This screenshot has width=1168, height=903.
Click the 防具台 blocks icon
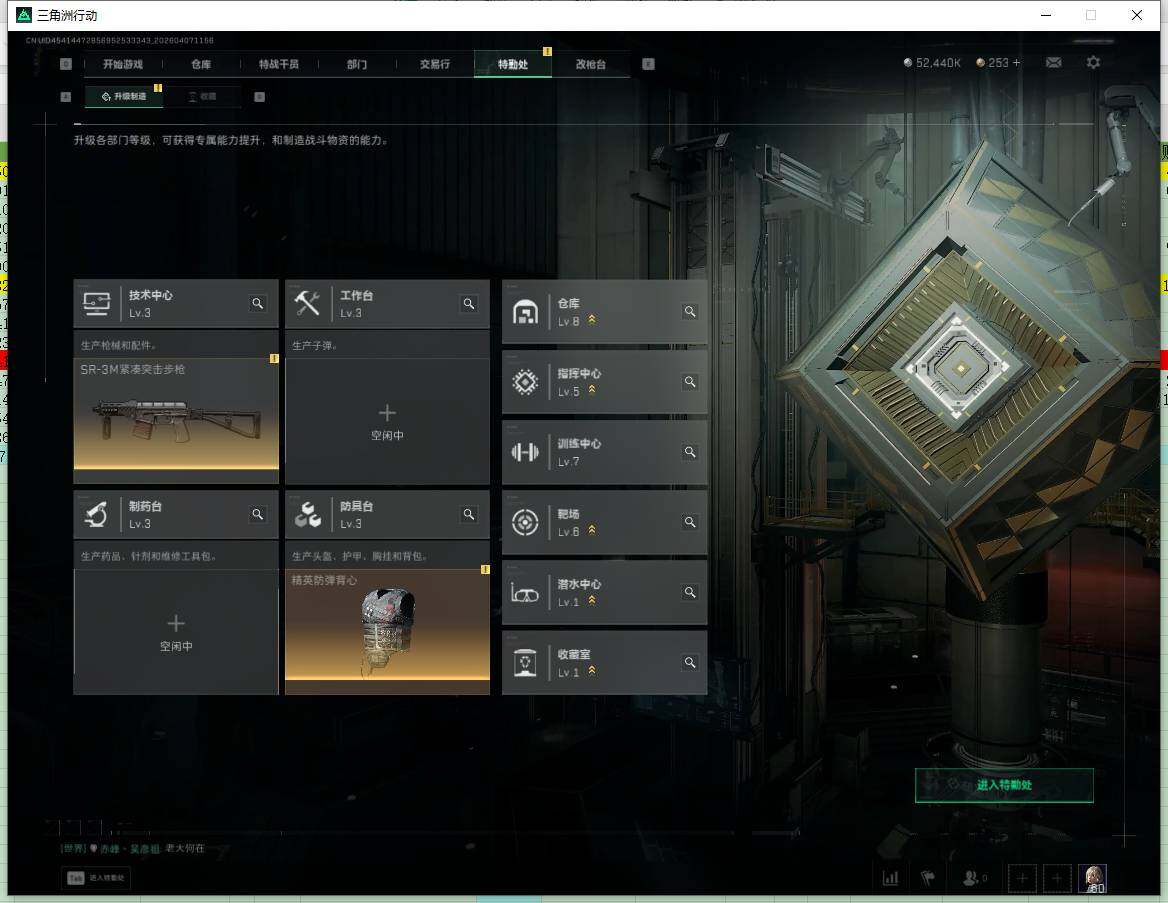307,514
